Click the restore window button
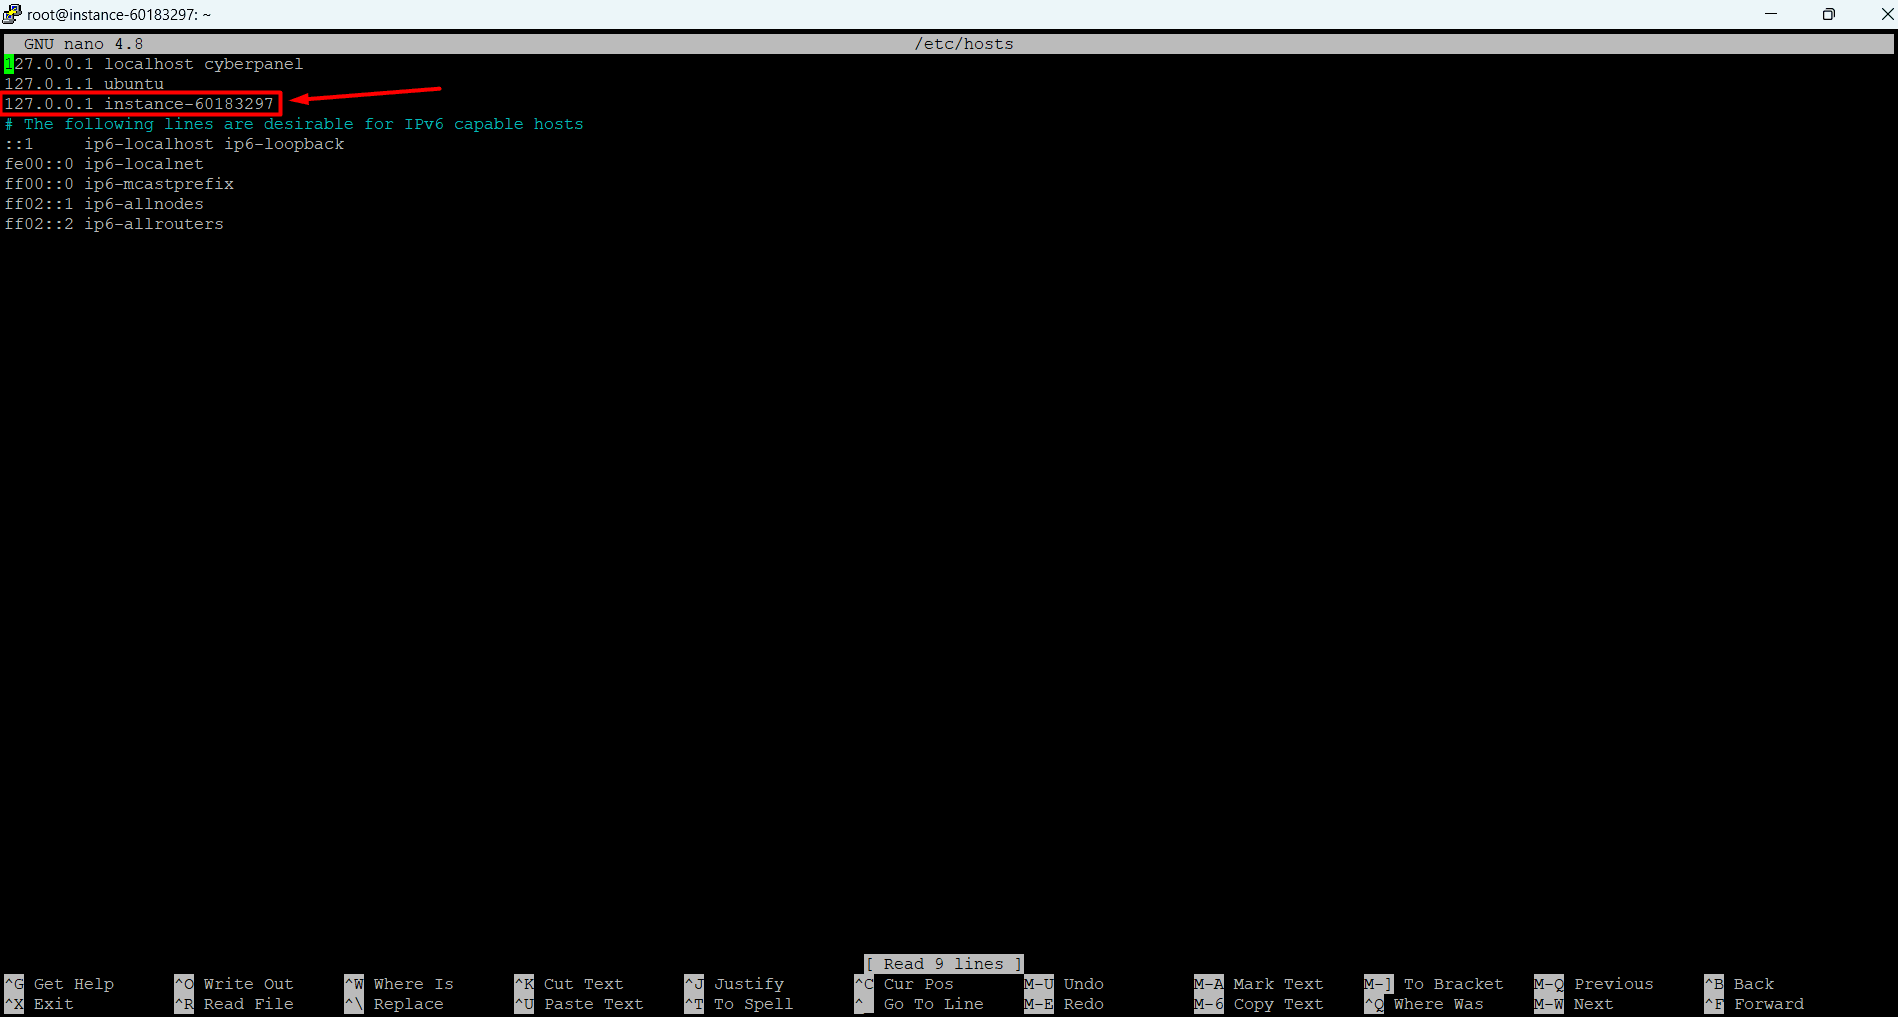1898x1017 pixels. click(x=1828, y=14)
